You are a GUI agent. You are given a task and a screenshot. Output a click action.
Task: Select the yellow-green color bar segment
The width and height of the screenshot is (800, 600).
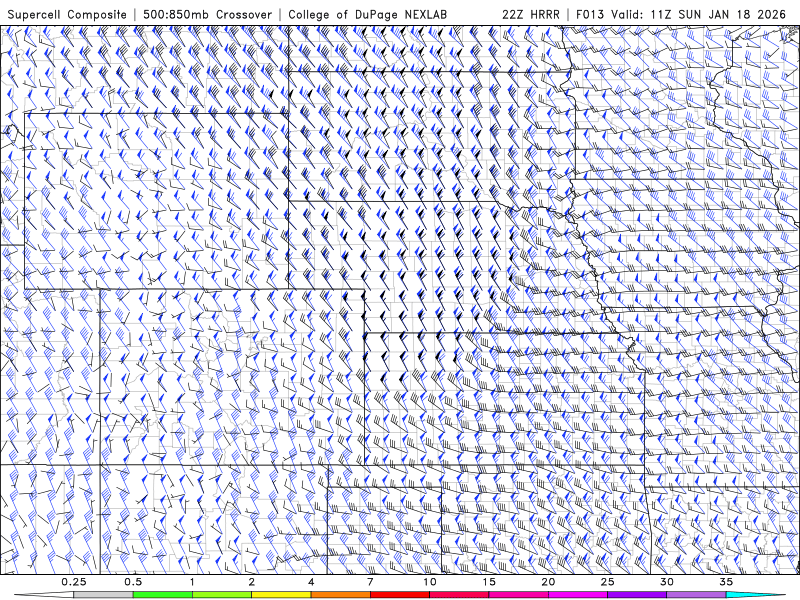click(x=222, y=595)
